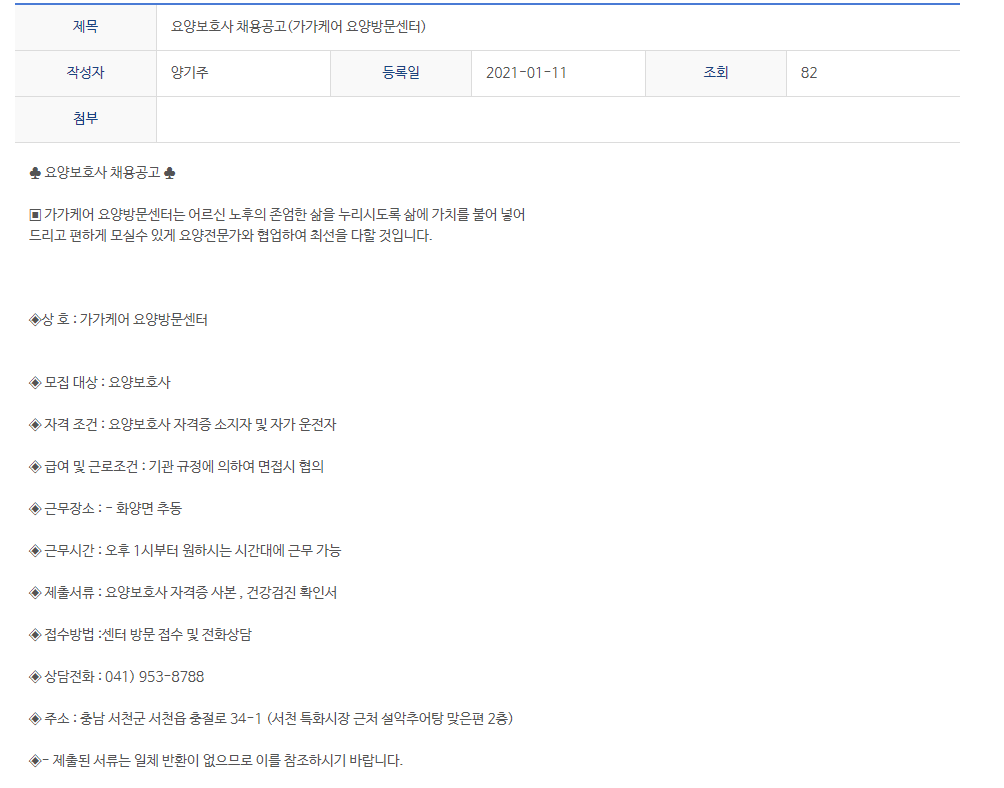Click the 주소 충남 서천군 address line

(271, 719)
